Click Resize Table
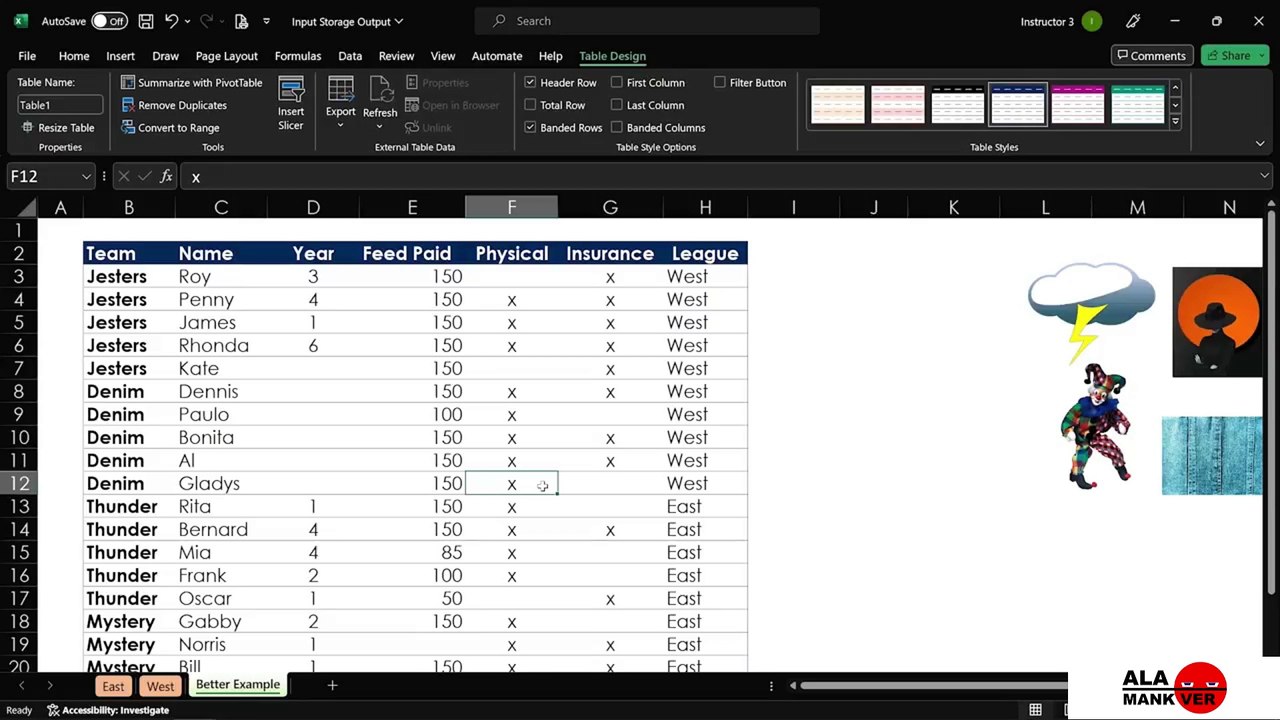 (58, 128)
